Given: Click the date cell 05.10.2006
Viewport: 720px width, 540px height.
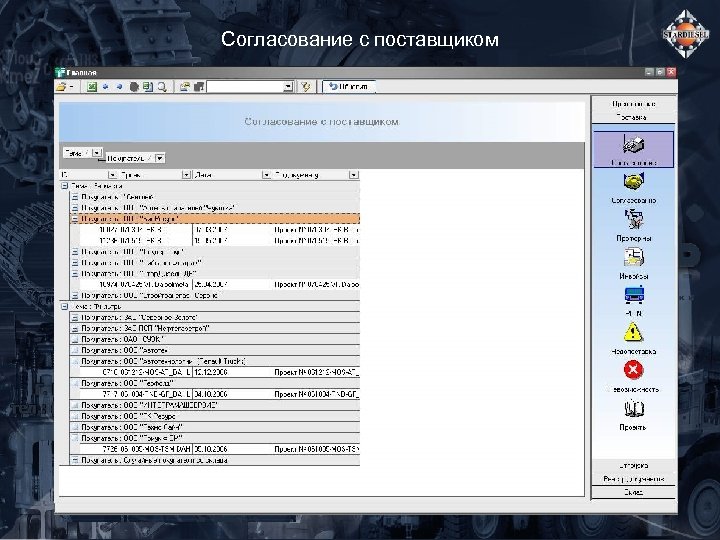Looking at the screenshot, I should pos(232,449).
